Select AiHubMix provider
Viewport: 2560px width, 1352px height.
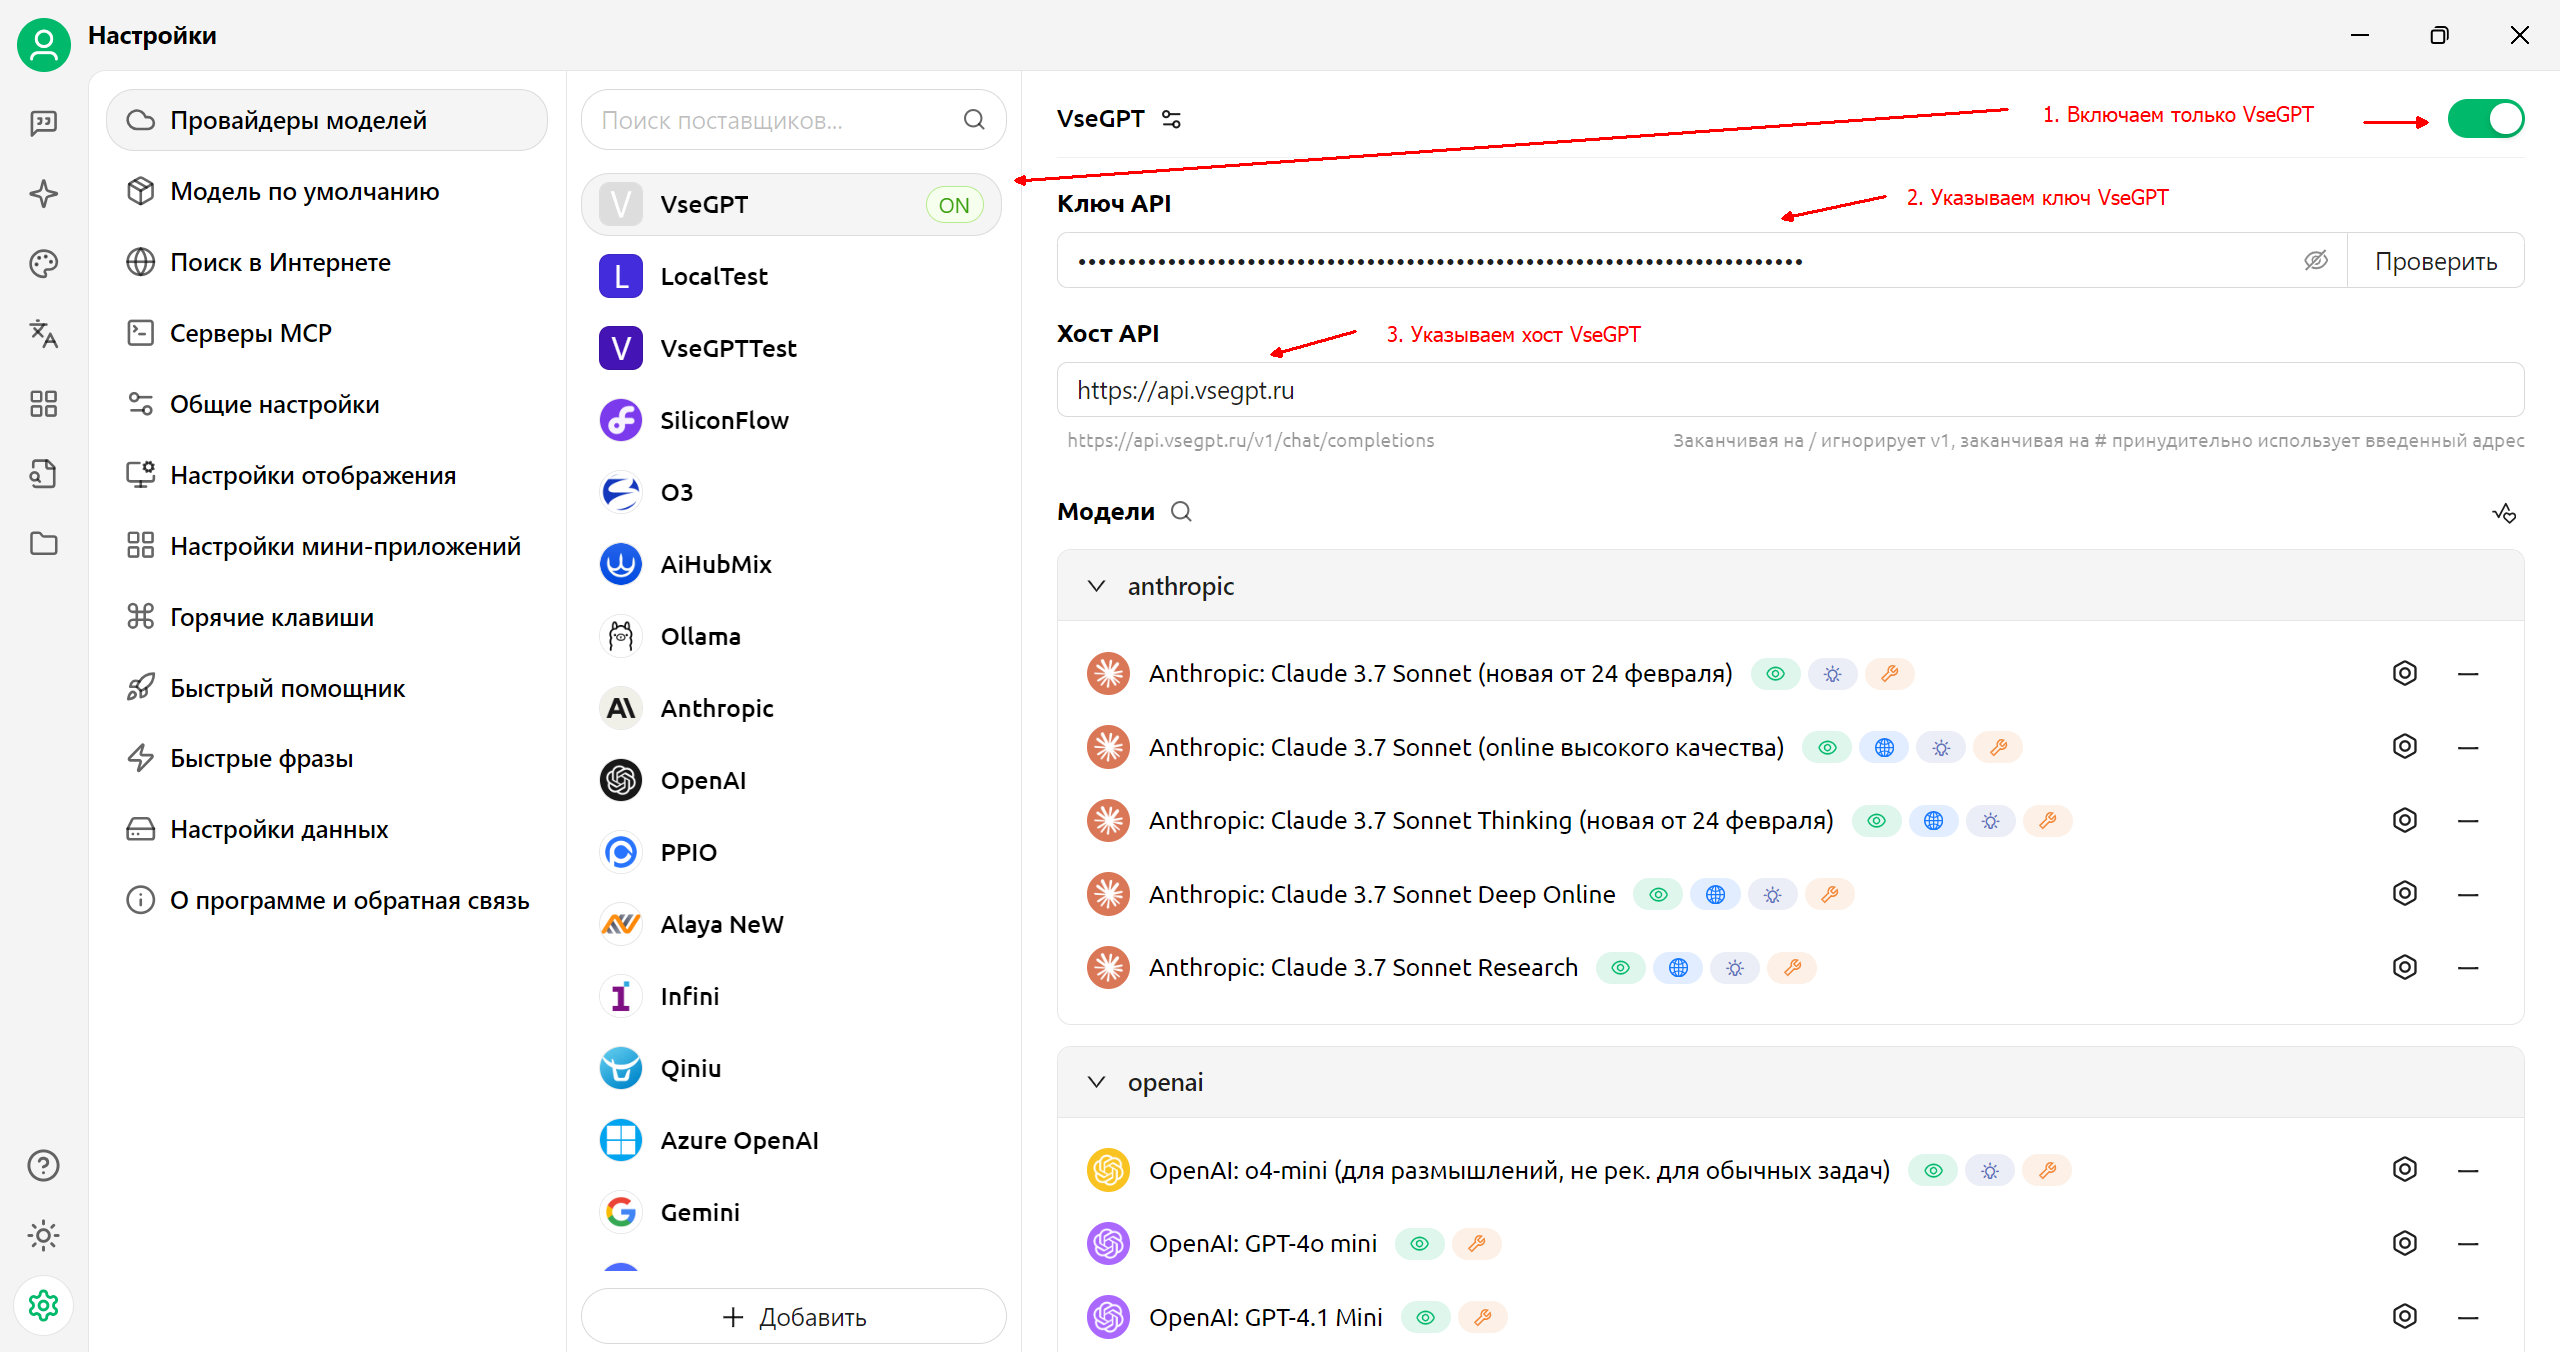tap(791, 564)
